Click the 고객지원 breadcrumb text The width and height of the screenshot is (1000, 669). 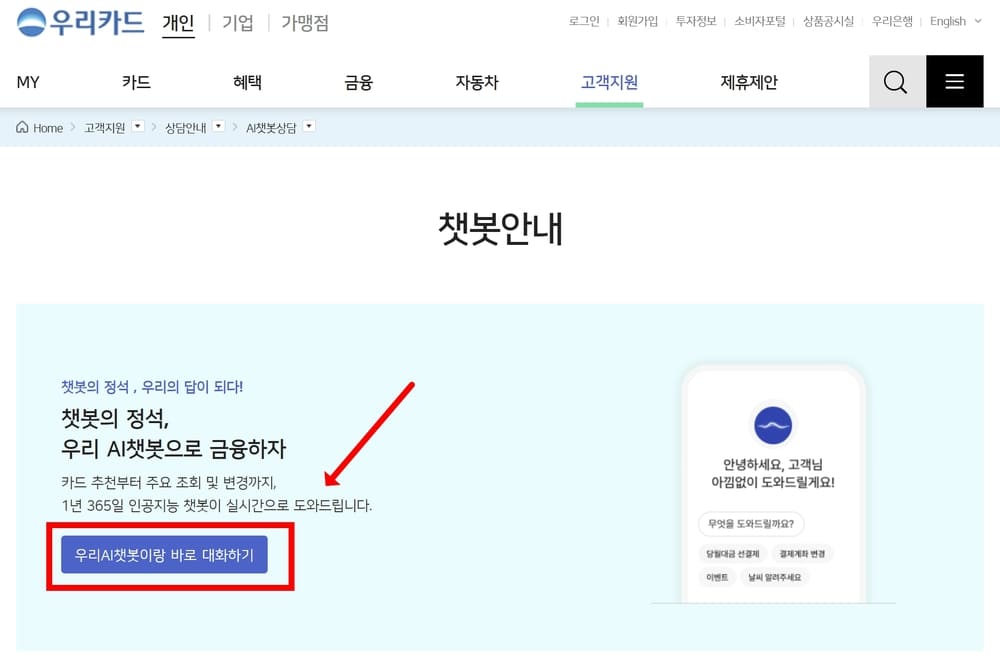pyautogui.click(x=105, y=128)
